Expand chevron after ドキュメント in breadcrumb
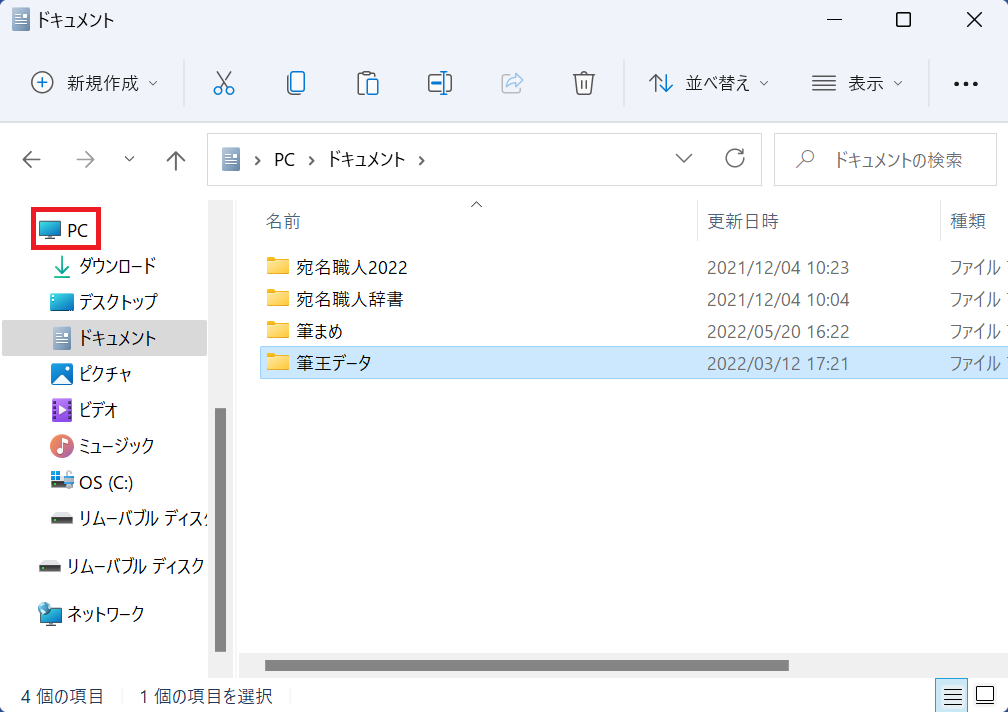The width and height of the screenshot is (1008, 712). (422, 160)
